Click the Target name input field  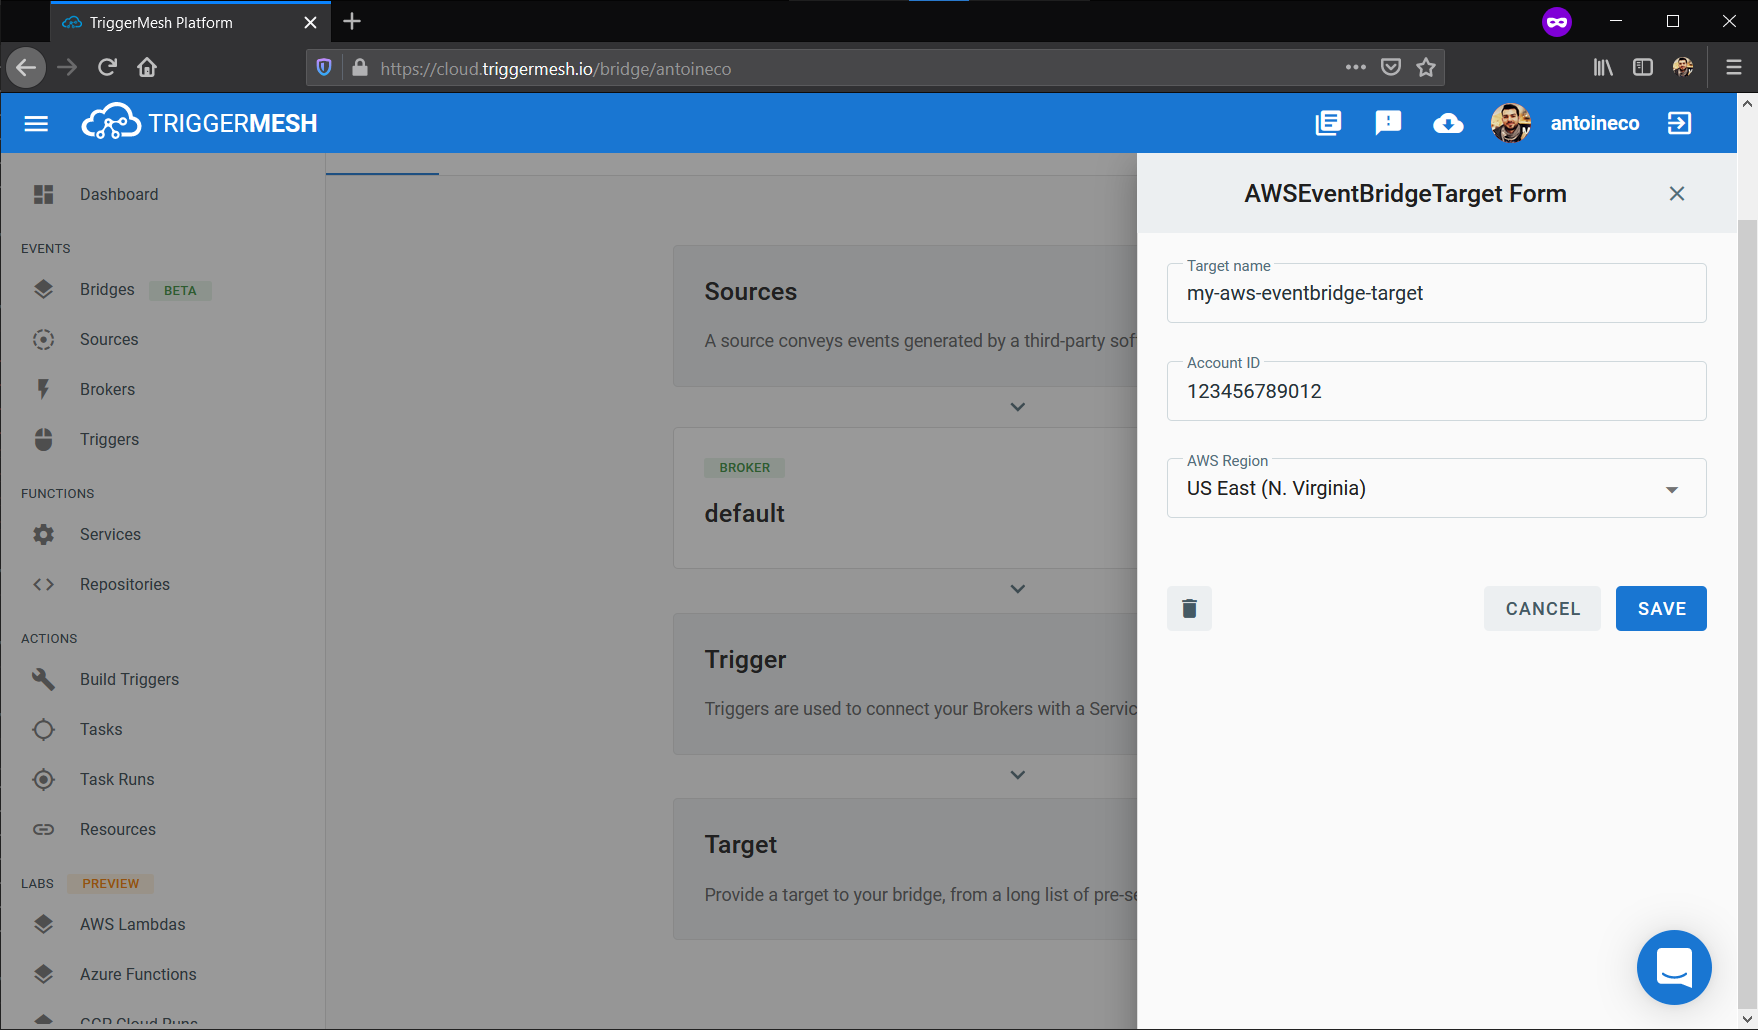pyautogui.click(x=1436, y=293)
